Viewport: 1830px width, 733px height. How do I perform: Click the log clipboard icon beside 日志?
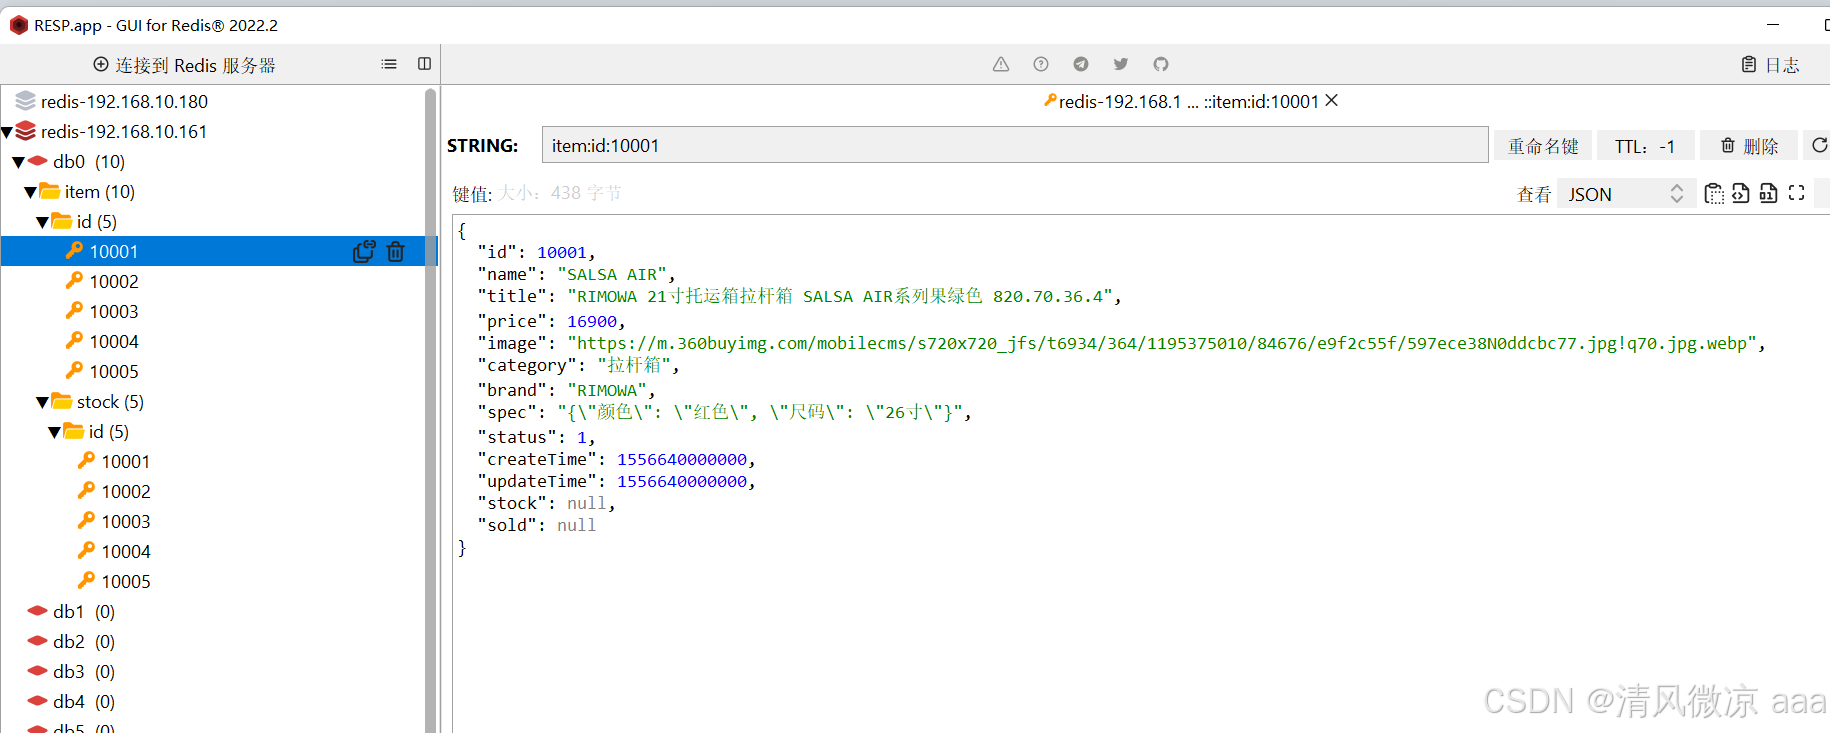click(x=1749, y=64)
